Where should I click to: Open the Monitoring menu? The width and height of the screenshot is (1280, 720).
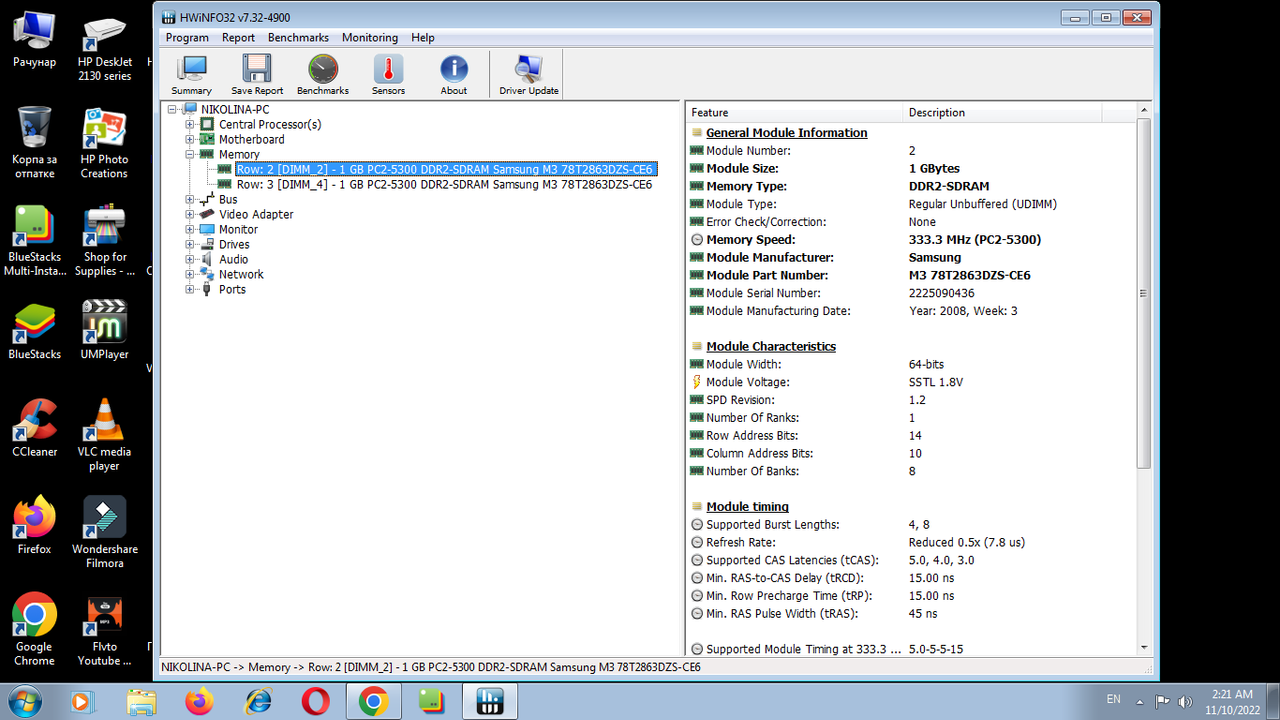pyautogui.click(x=370, y=37)
